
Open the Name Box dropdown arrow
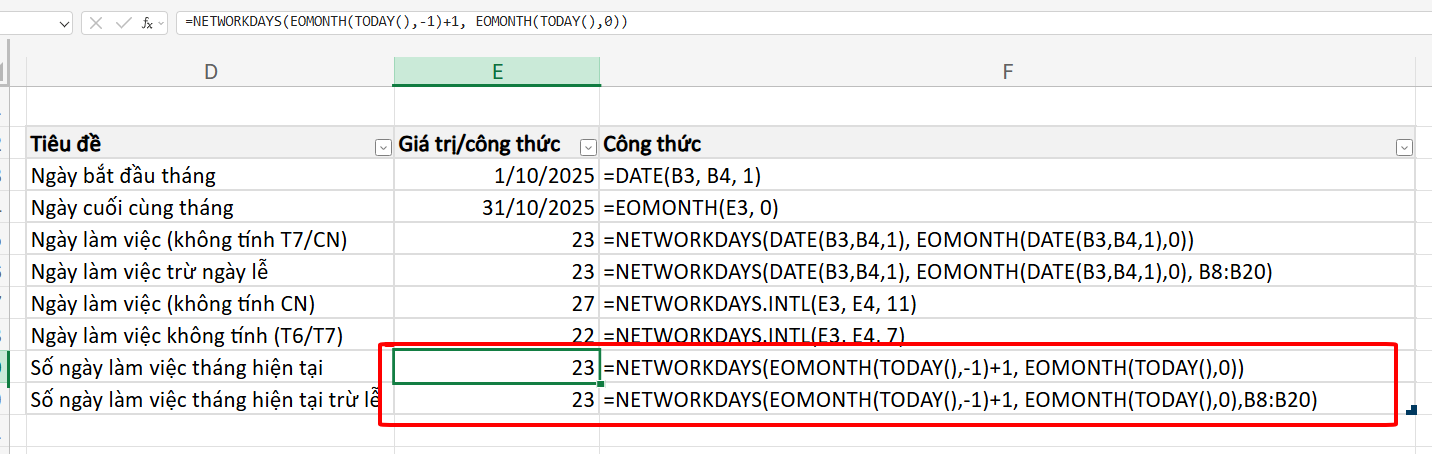tap(64, 22)
